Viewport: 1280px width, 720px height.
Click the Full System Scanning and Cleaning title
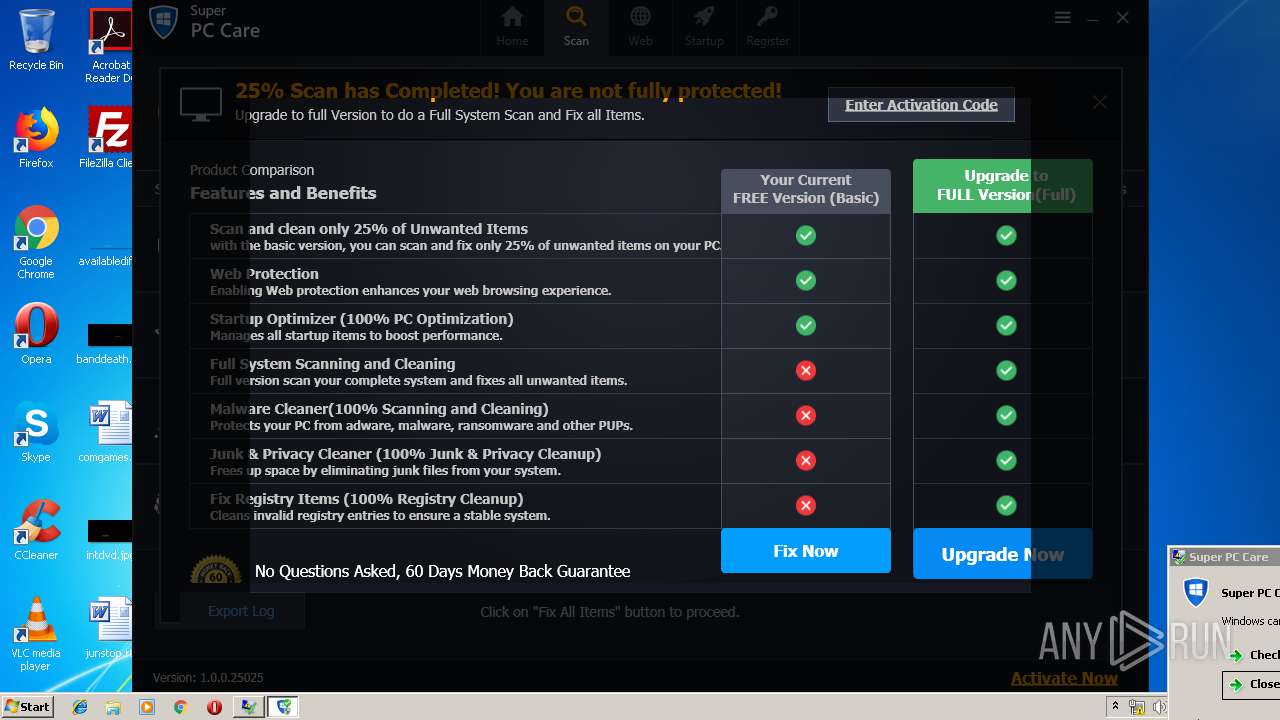(x=332, y=364)
